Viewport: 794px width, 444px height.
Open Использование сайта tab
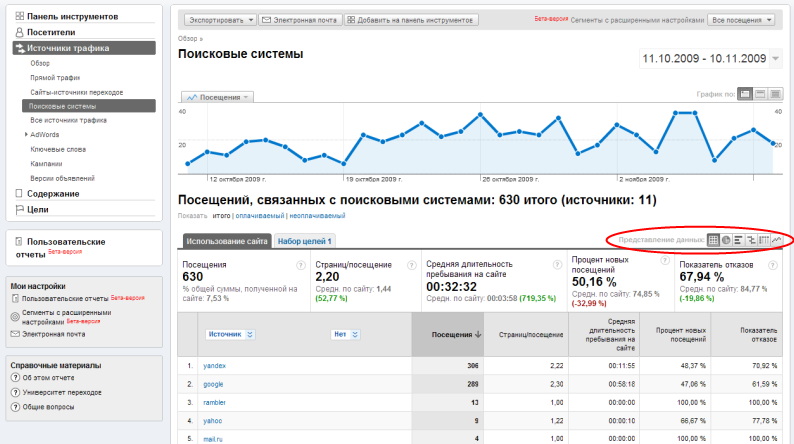227,241
